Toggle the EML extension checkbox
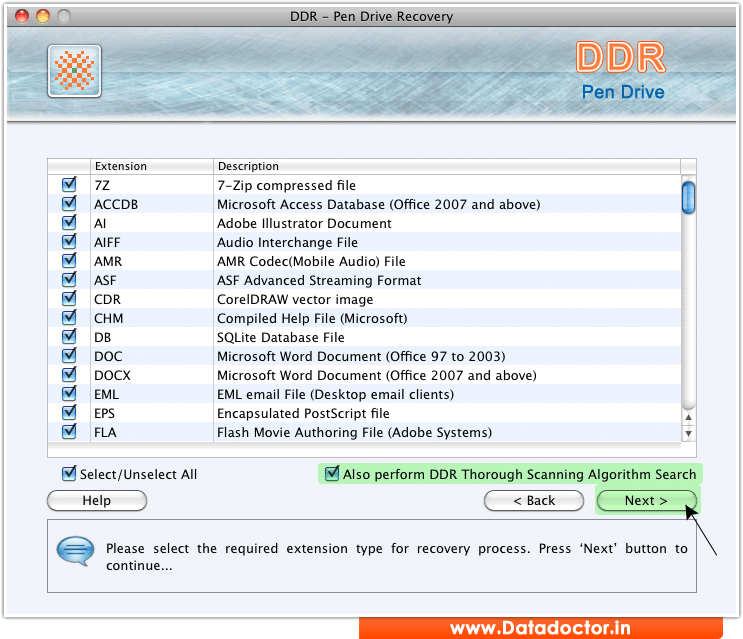Viewport: 743px width, 639px height. pyautogui.click(x=69, y=393)
